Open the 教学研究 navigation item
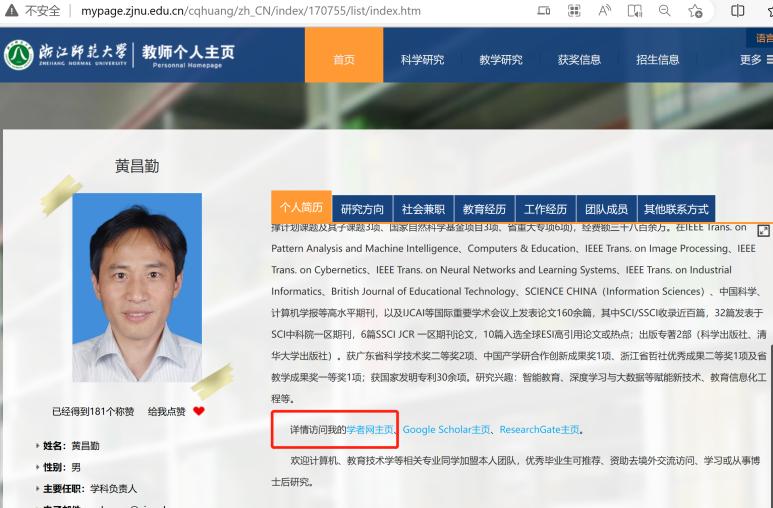Viewport: 773px width, 508px height. [x=500, y=60]
